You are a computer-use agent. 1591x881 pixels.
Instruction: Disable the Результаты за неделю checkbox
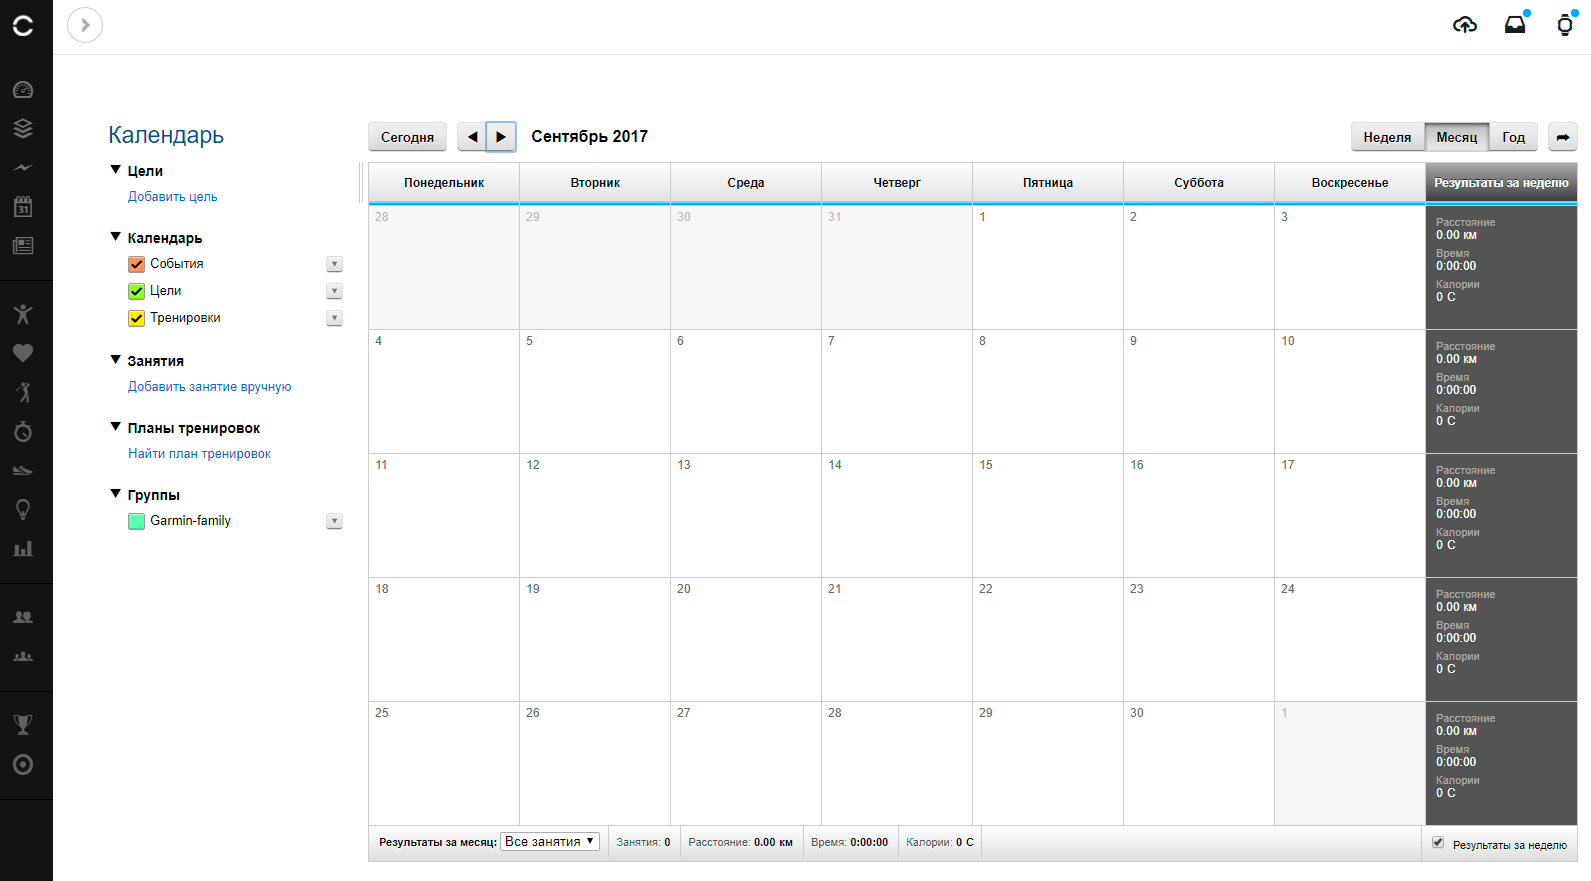pos(1438,843)
